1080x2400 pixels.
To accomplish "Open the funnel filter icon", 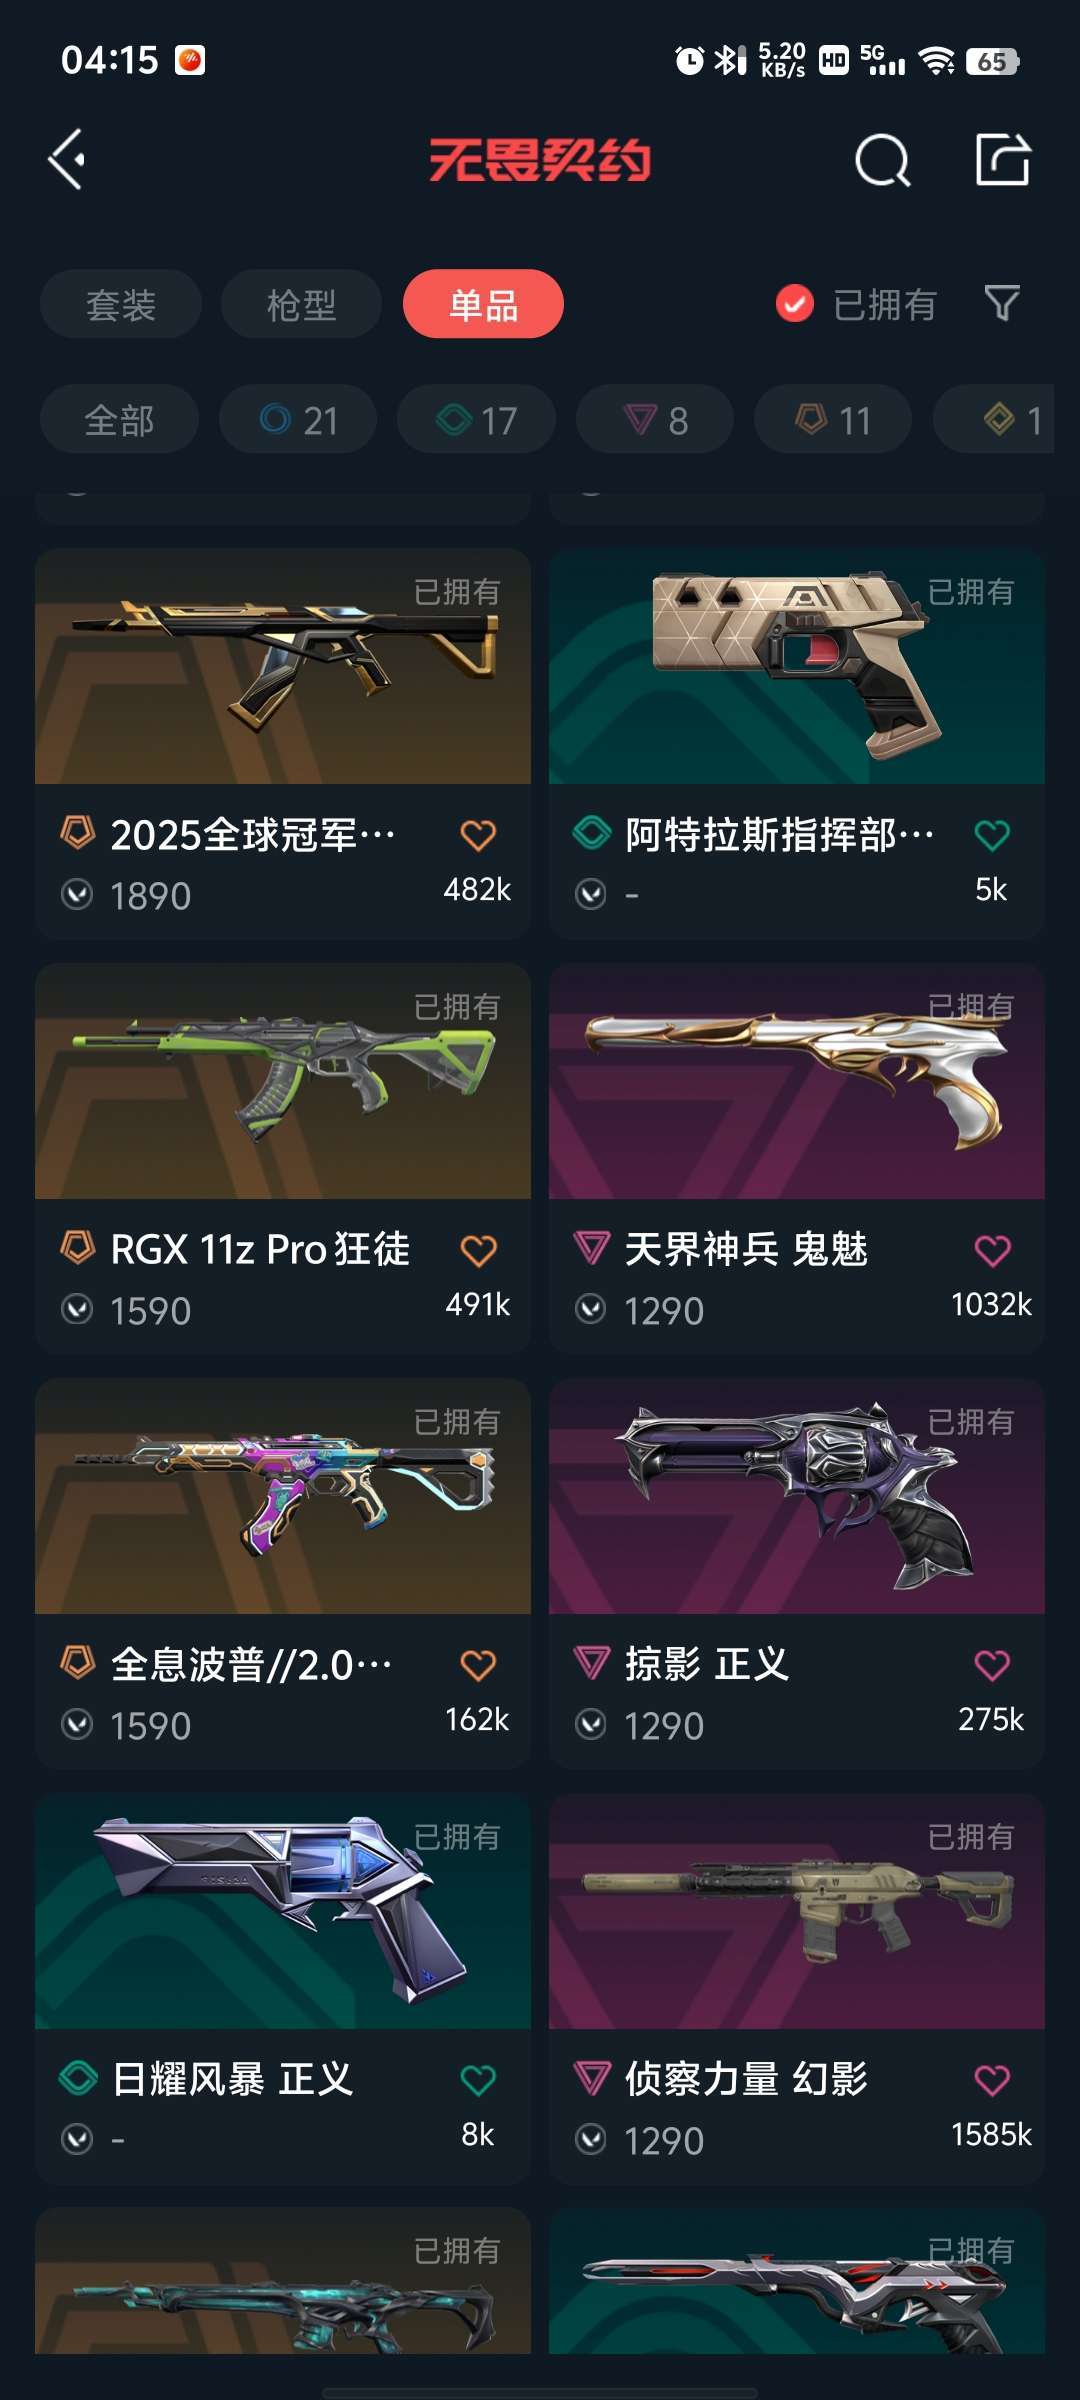I will (1002, 303).
